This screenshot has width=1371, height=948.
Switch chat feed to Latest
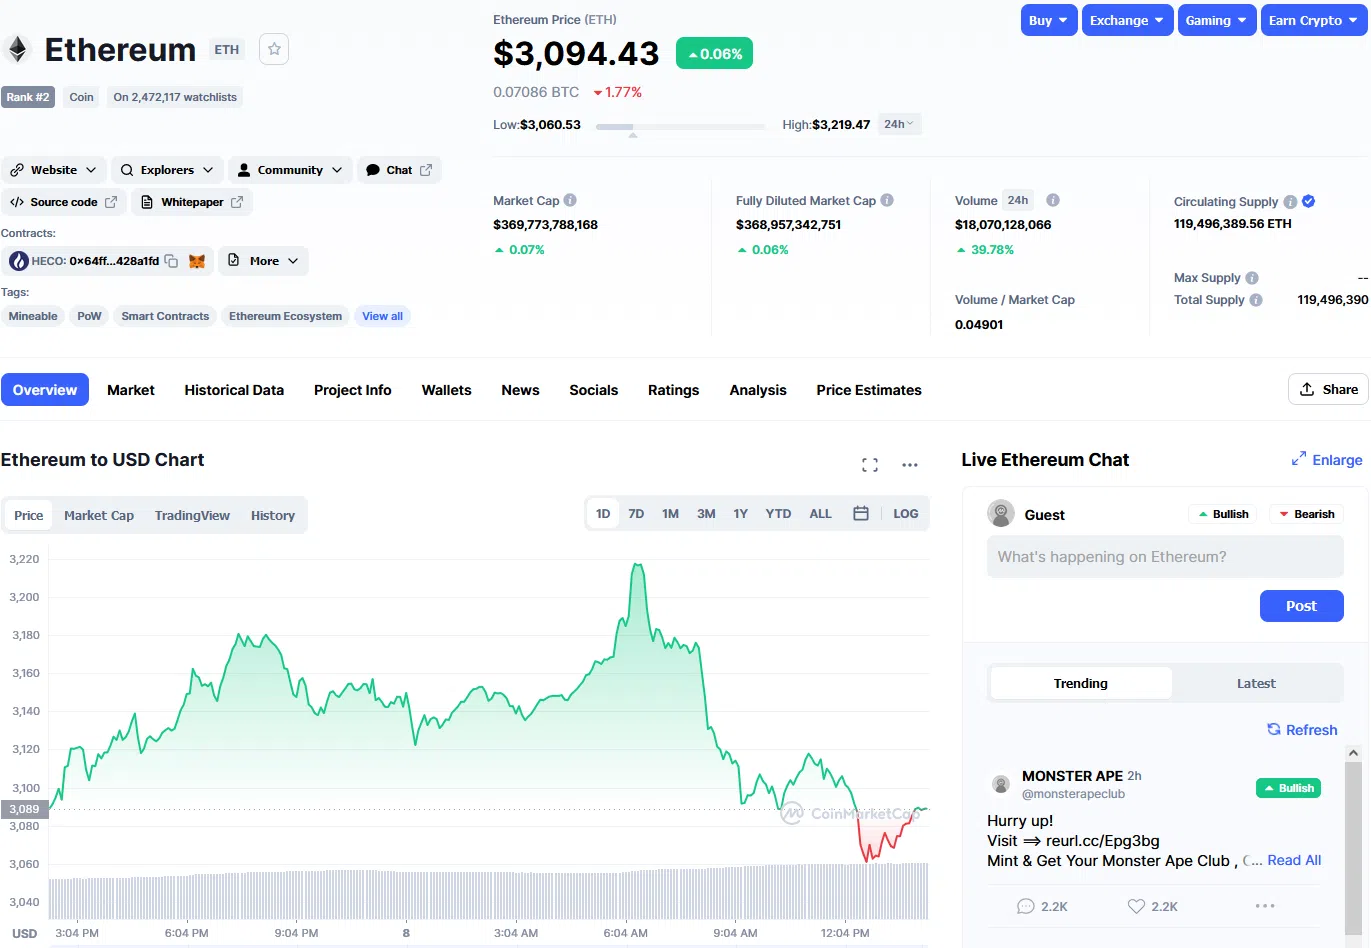pyautogui.click(x=1256, y=683)
